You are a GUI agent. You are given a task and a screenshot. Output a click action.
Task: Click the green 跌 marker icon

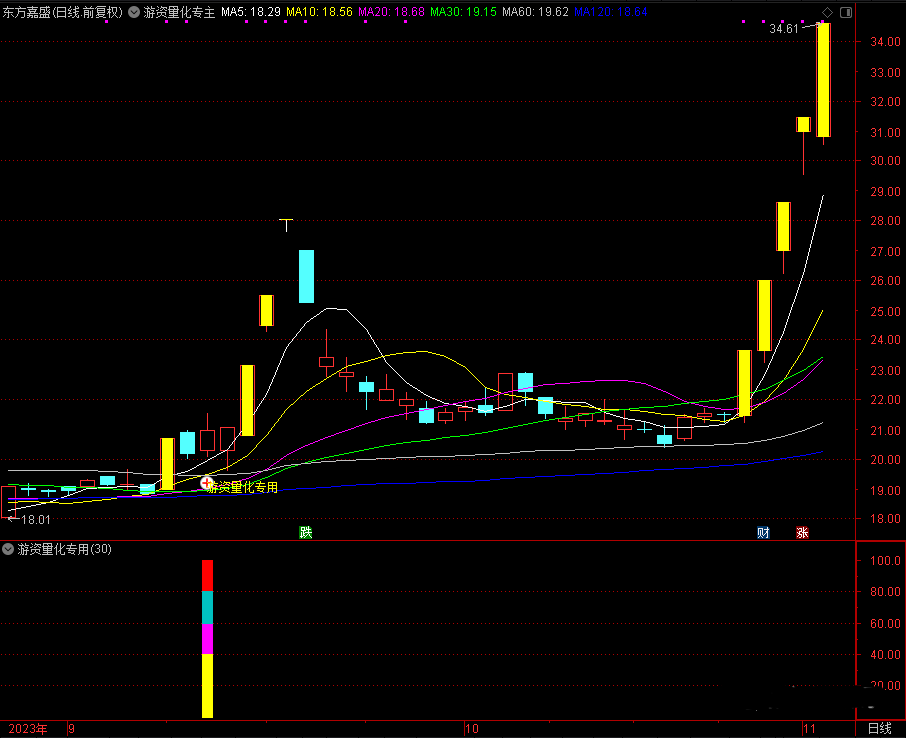305,532
